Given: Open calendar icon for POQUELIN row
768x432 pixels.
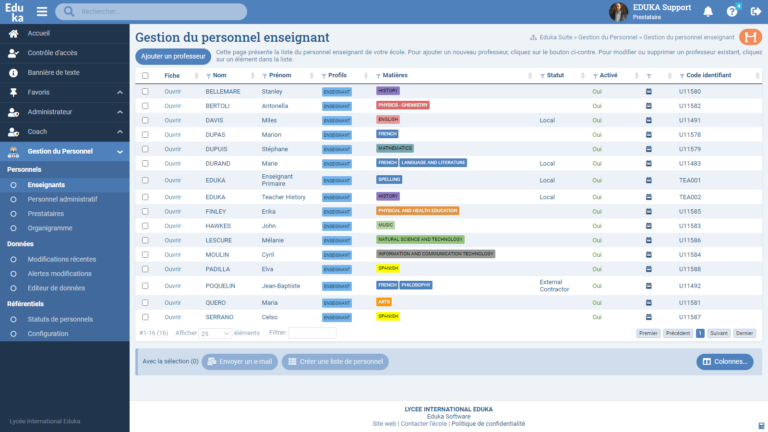Looking at the screenshot, I should [648, 286].
